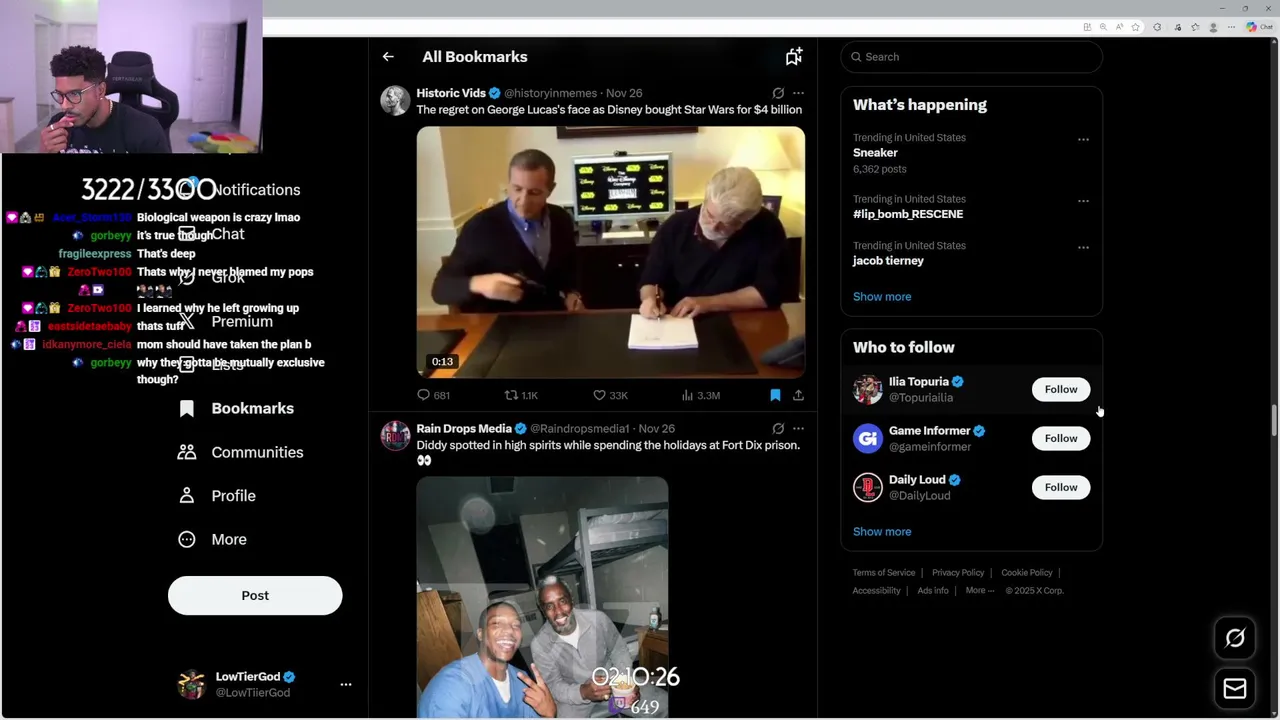
Task: Open browser favorites list icon
Action: coord(1195,27)
